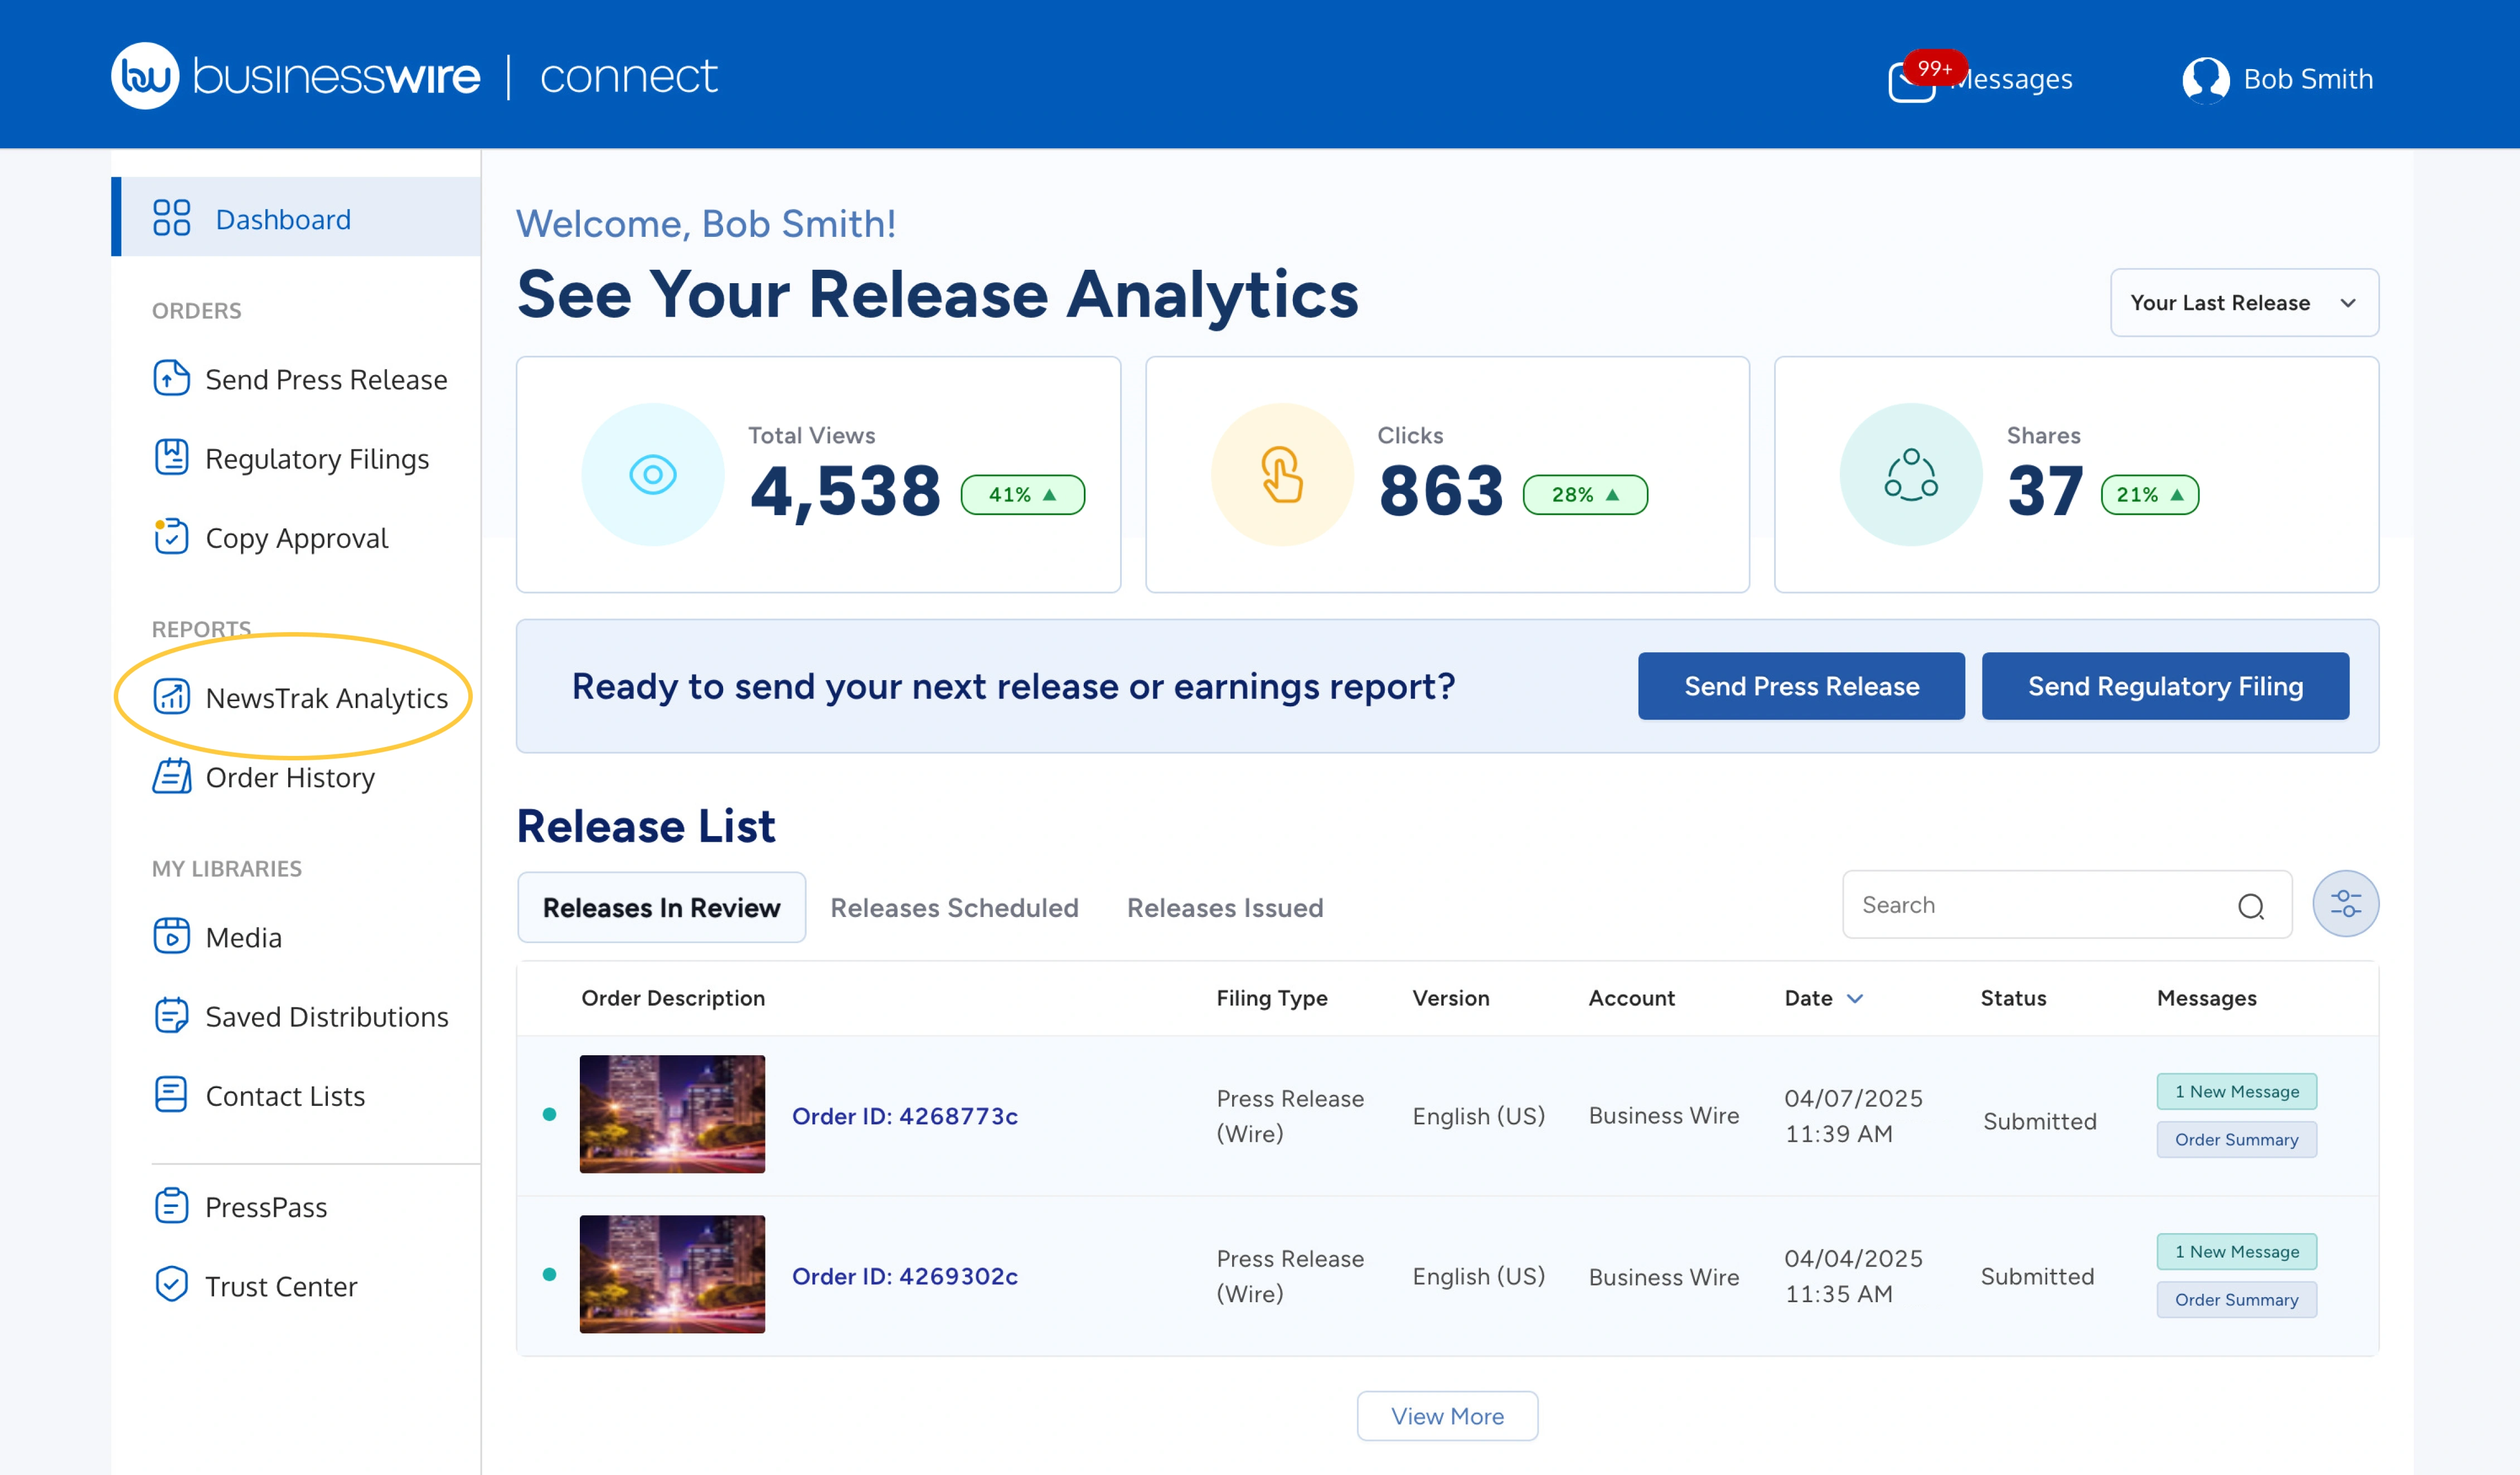Click the search magnifier icon
The image size is (2520, 1475).
(x=2250, y=906)
